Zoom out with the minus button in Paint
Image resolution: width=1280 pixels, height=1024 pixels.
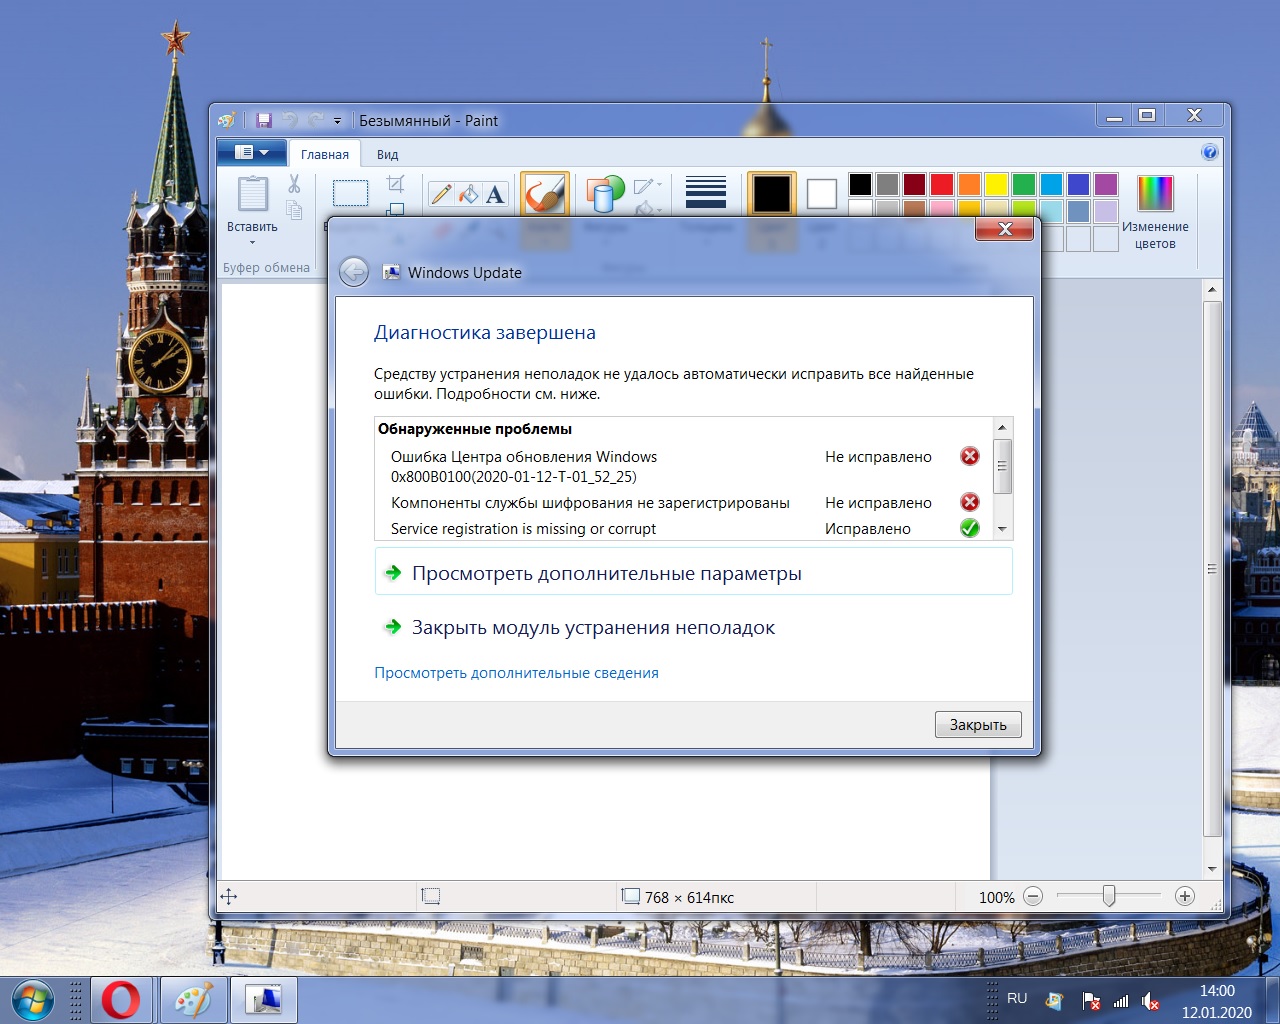click(x=1033, y=897)
